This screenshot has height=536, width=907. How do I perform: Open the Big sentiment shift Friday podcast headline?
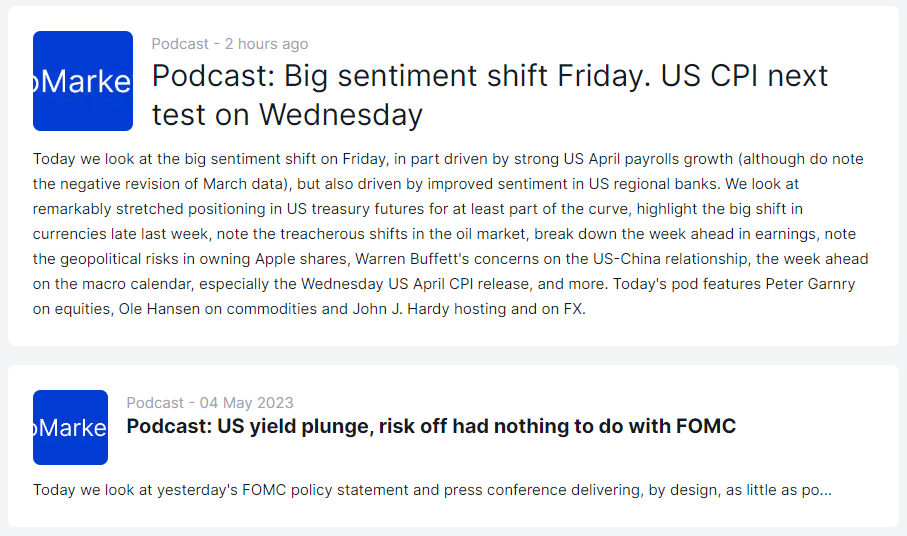point(490,95)
